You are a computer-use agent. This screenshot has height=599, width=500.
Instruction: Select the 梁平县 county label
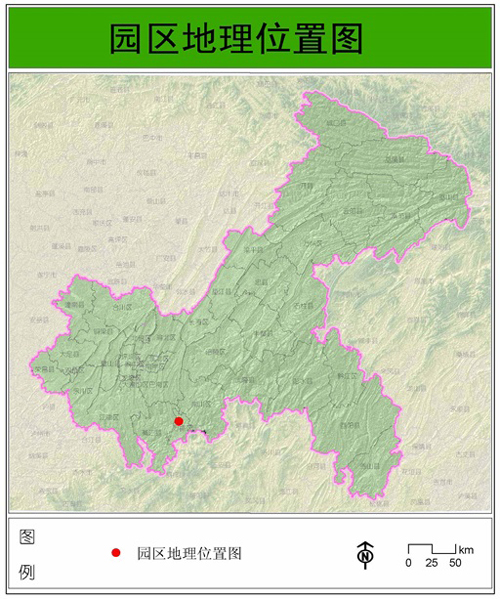coord(254,250)
